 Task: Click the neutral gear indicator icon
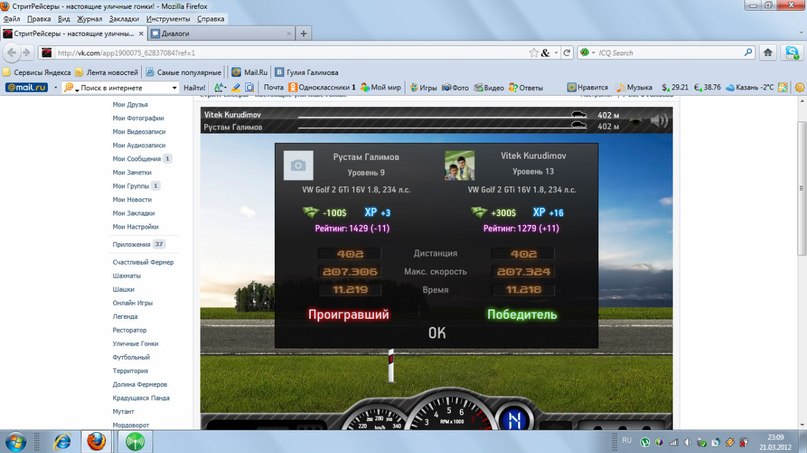click(516, 418)
